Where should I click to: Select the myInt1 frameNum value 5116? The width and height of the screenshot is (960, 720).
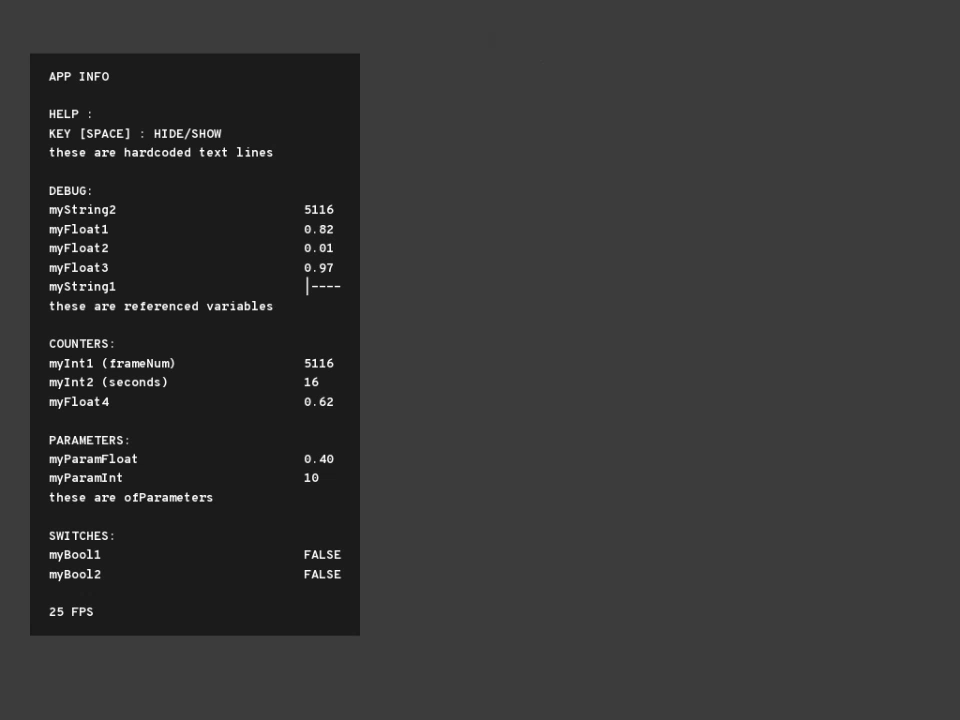point(319,364)
